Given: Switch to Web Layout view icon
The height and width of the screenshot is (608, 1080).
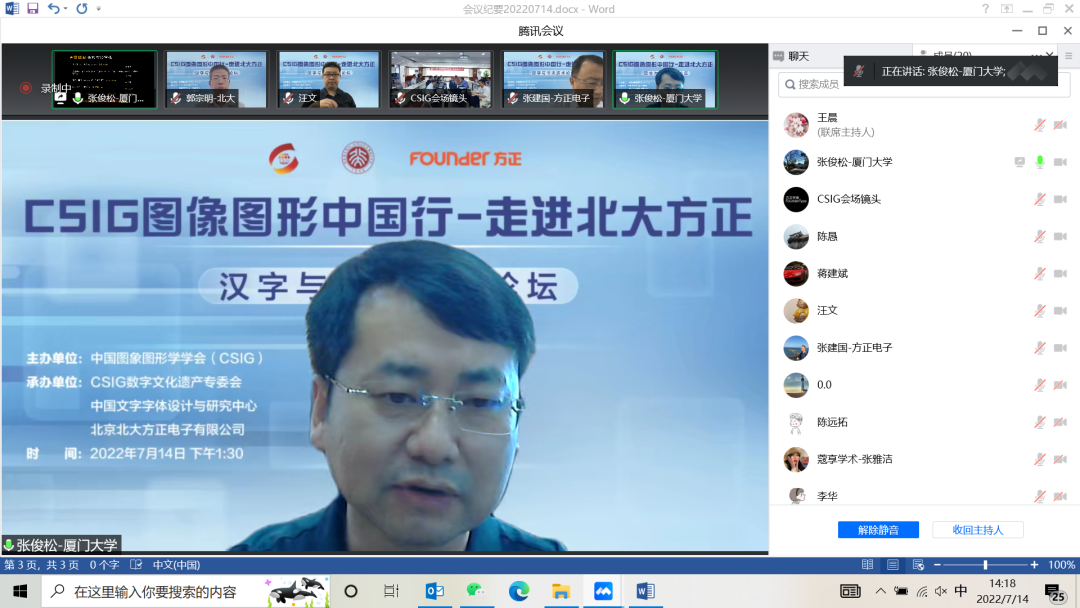Looking at the screenshot, I should coord(918,565).
